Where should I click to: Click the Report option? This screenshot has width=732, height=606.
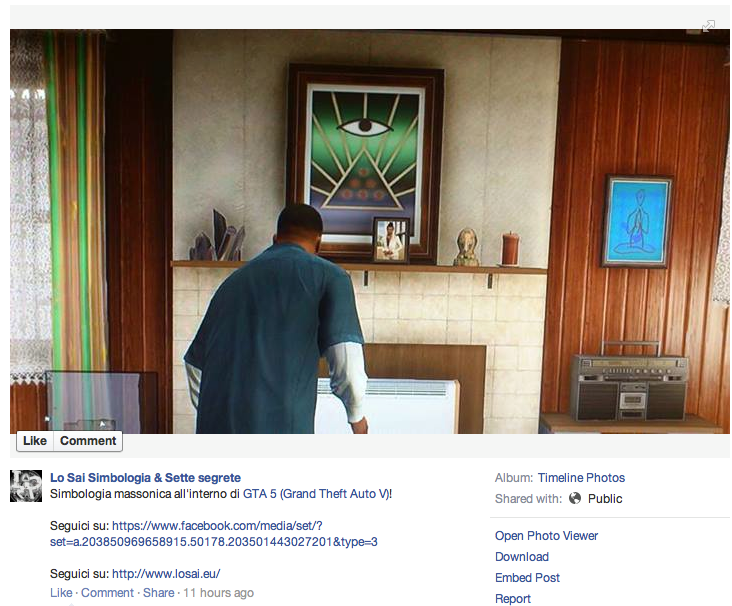coord(513,599)
